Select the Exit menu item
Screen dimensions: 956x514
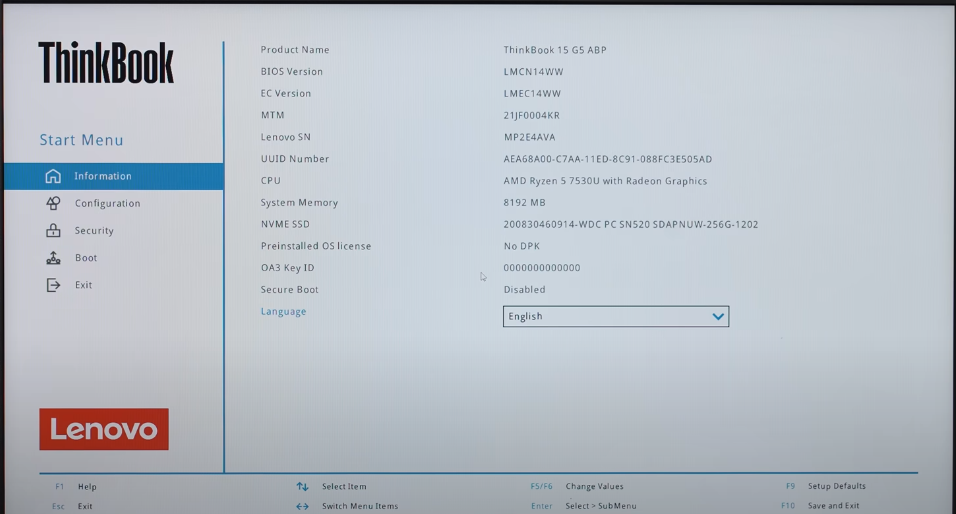pos(114,285)
